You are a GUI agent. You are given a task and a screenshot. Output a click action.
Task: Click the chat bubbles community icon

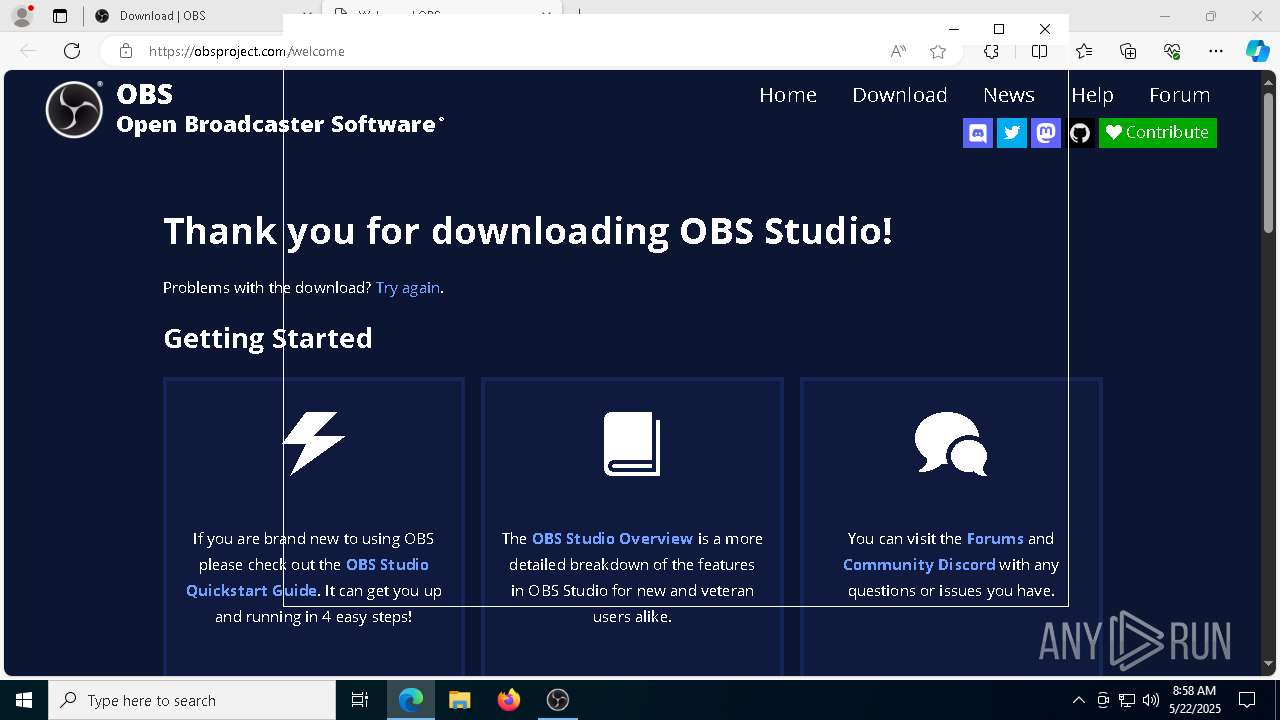[x=951, y=443]
